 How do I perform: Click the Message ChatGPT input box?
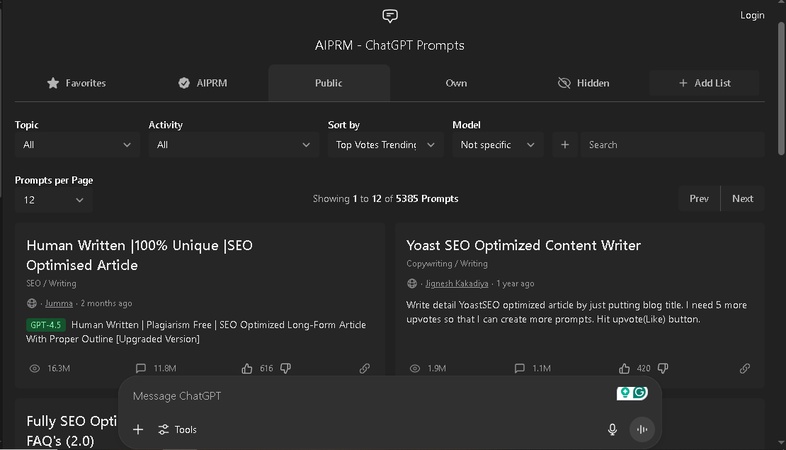(x=371, y=396)
